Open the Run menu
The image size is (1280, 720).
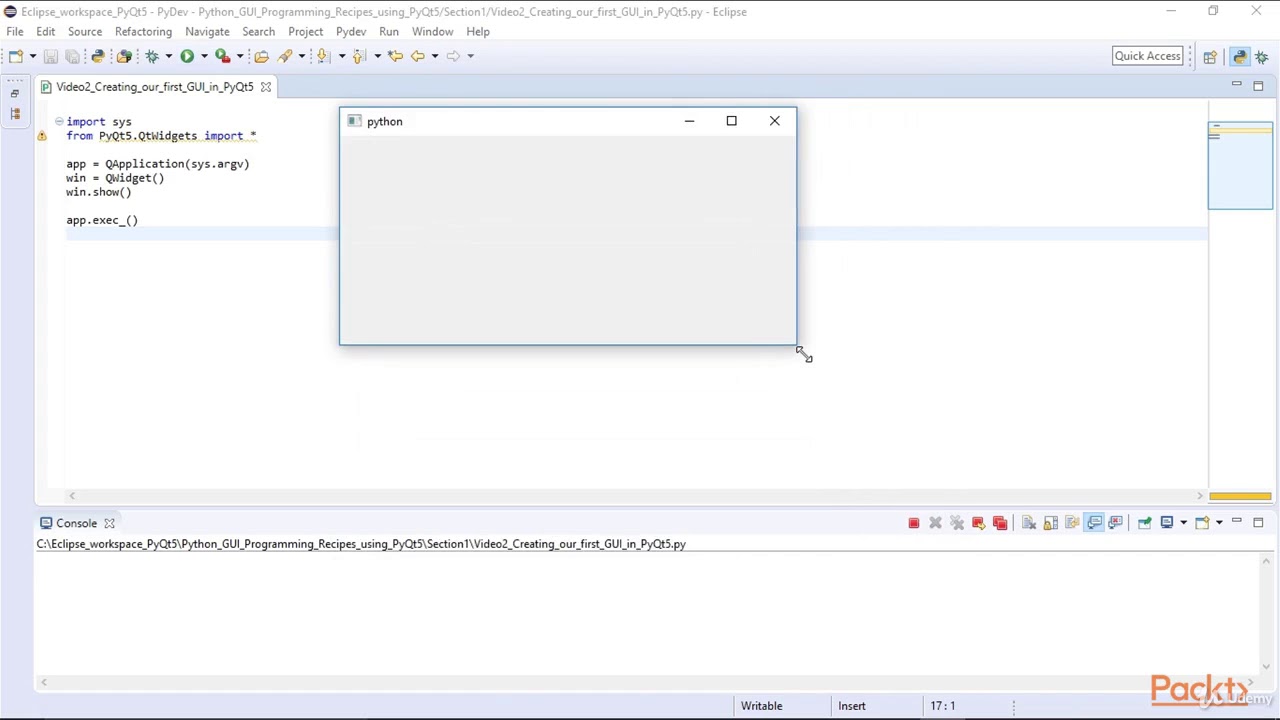pos(389,31)
